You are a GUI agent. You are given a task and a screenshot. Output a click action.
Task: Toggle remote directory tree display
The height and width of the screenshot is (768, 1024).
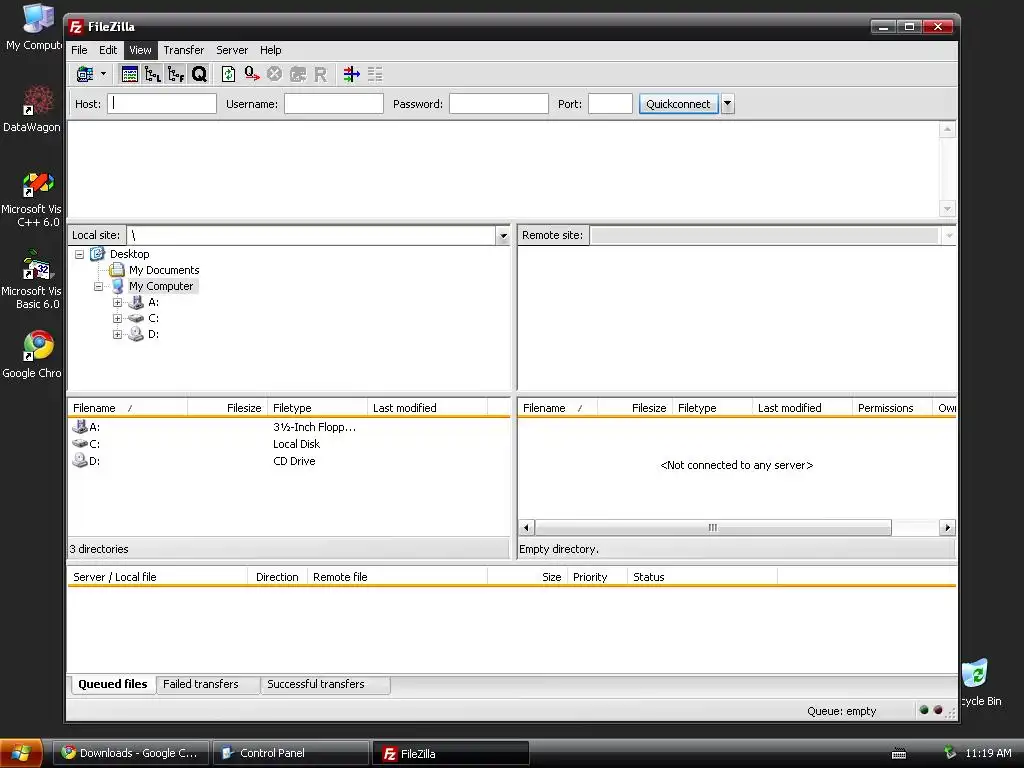tap(176, 74)
